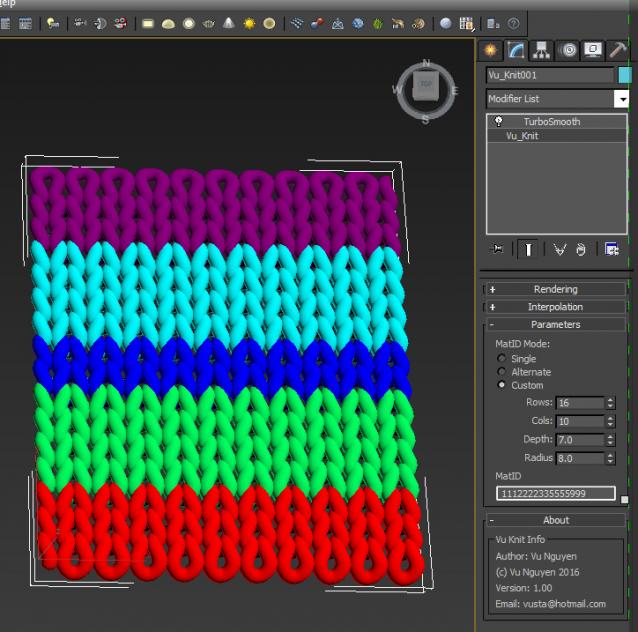The image size is (638, 632).
Task: Open the Create command panel tab
Action: tap(490, 50)
